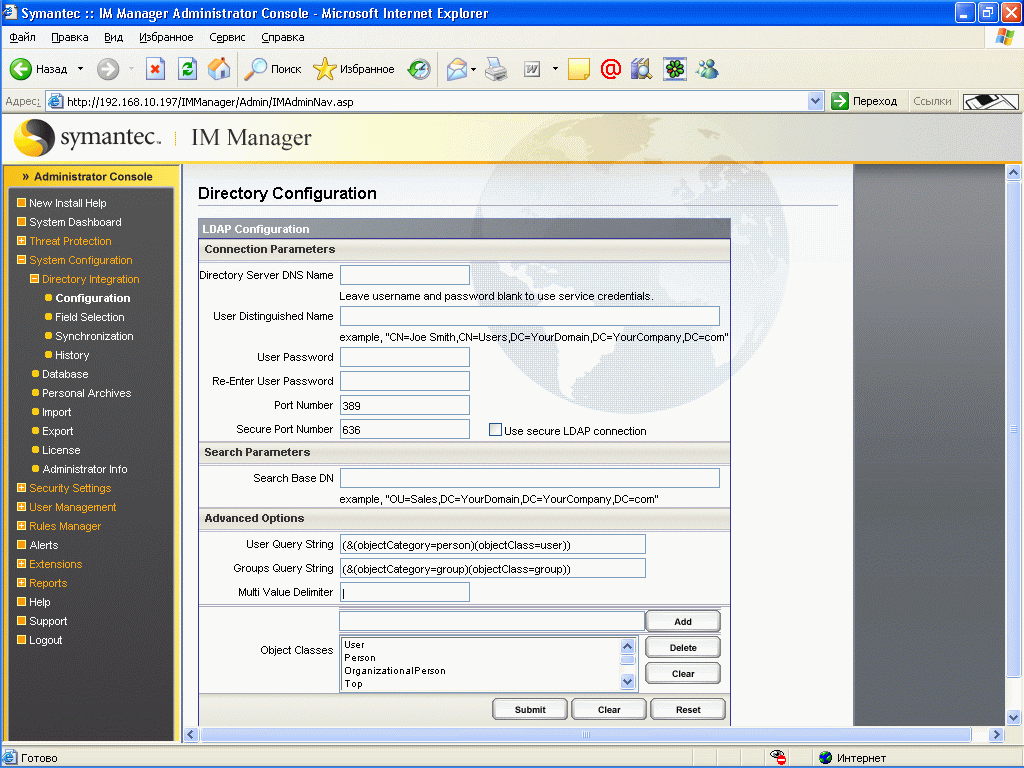This screenshot has width=1024, height=768.
Task: Click the Messenger people icon
Action: tap(707, 69)
